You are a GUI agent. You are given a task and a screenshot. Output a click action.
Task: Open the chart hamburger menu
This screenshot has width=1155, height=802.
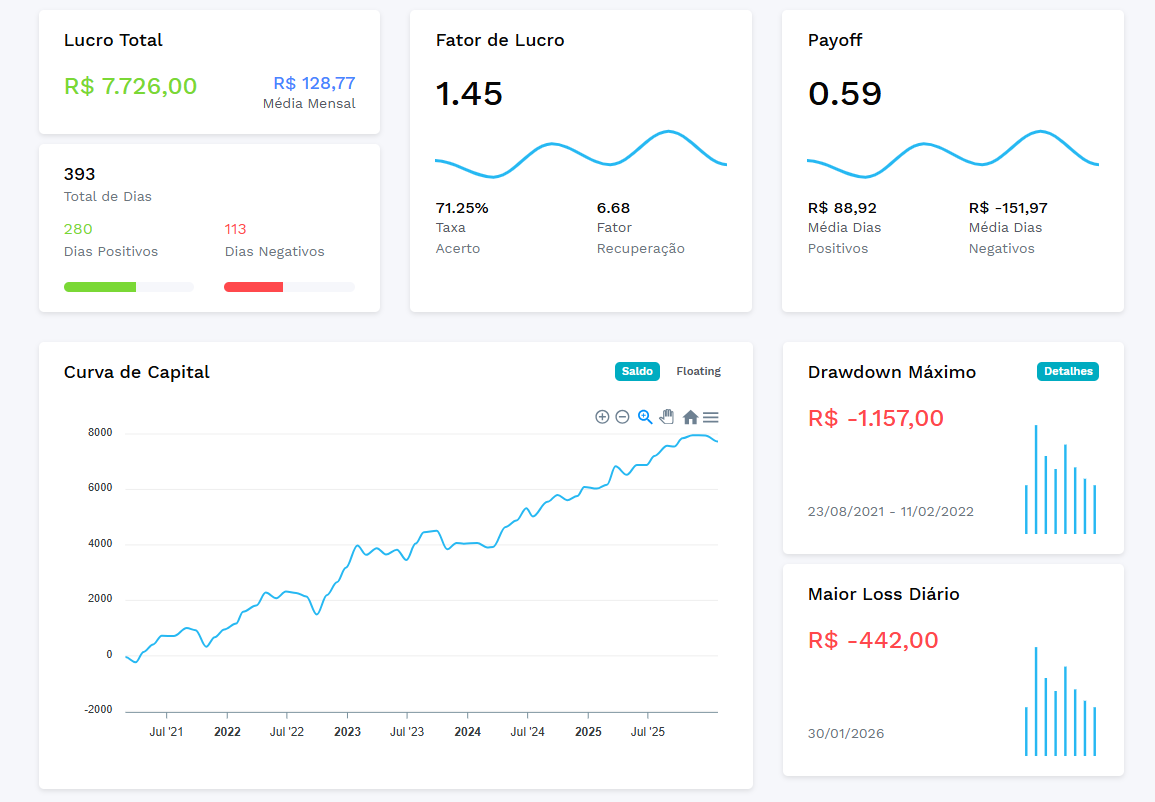(x=711, y=417)
